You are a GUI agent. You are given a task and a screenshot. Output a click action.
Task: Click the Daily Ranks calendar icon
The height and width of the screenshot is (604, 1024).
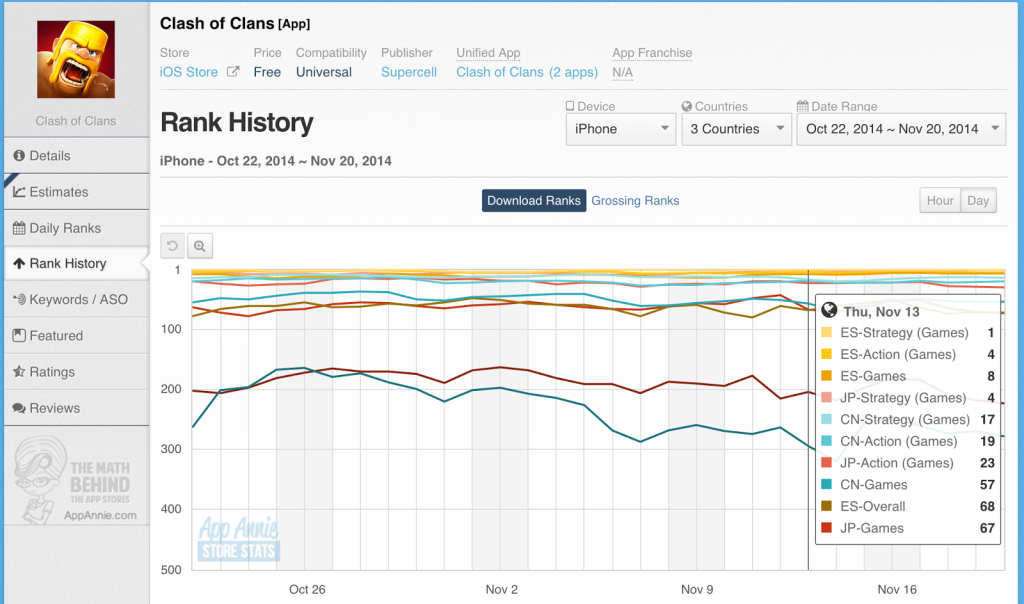pos(19,228)
